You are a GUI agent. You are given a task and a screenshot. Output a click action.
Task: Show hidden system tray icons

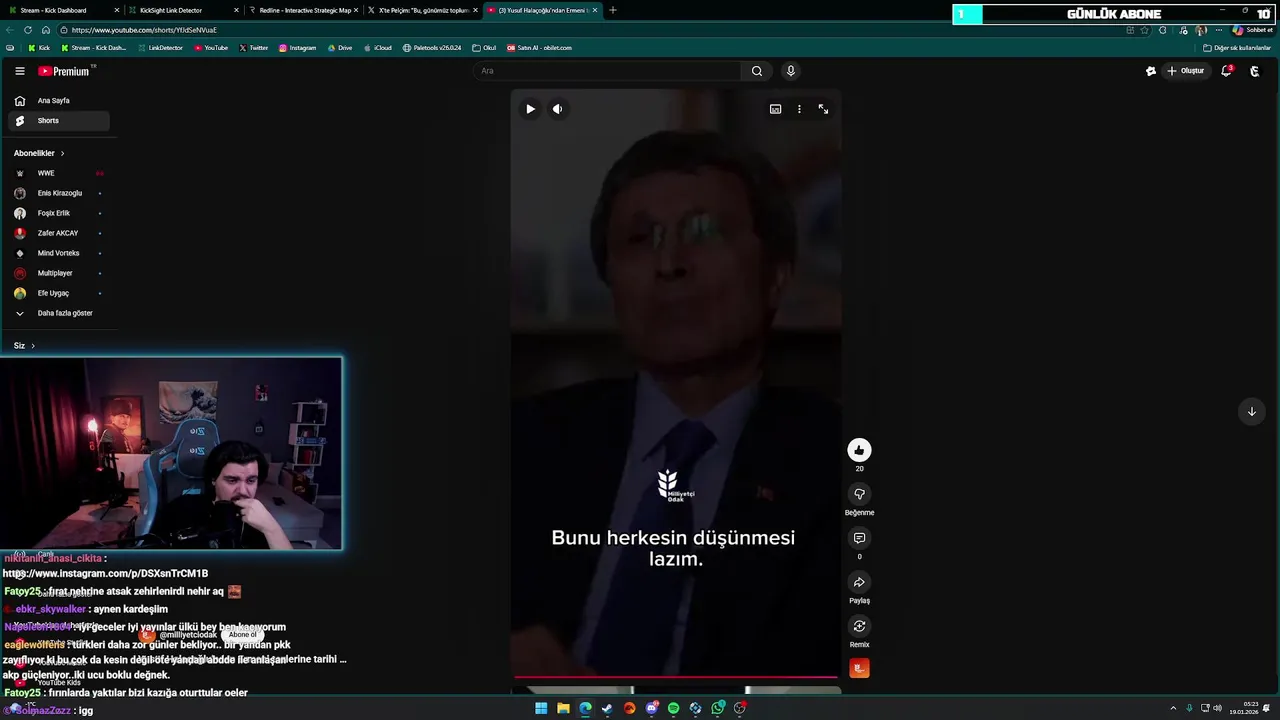click(1173, 708)
